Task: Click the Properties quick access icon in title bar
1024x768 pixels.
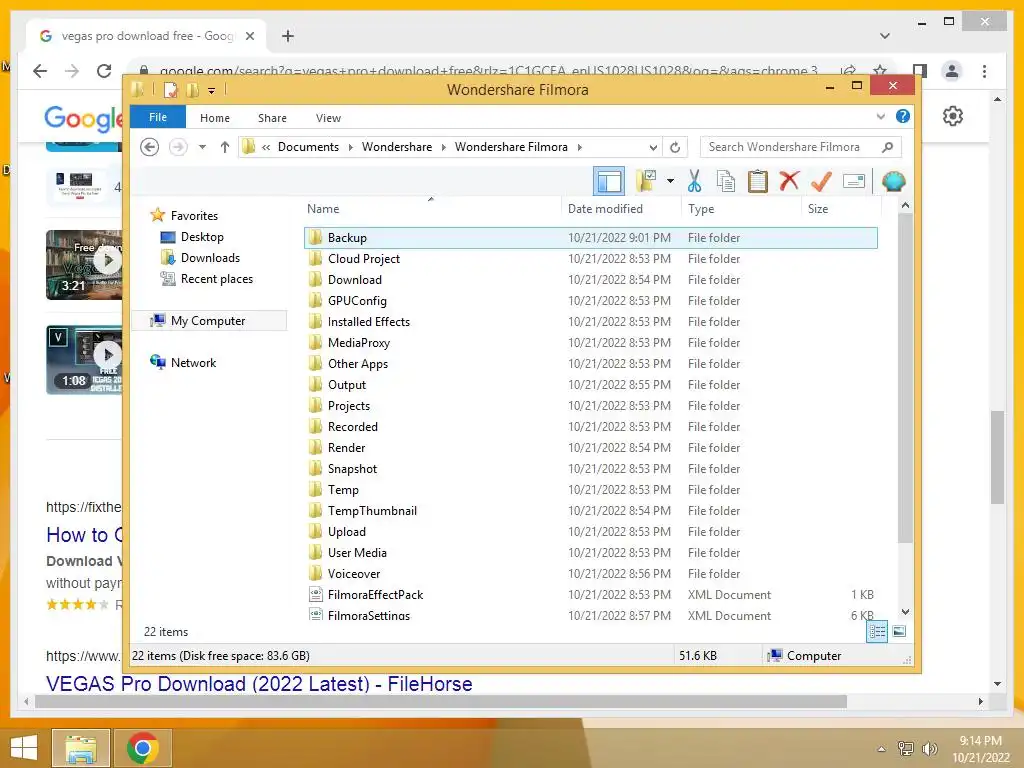Action: (170, 89)
